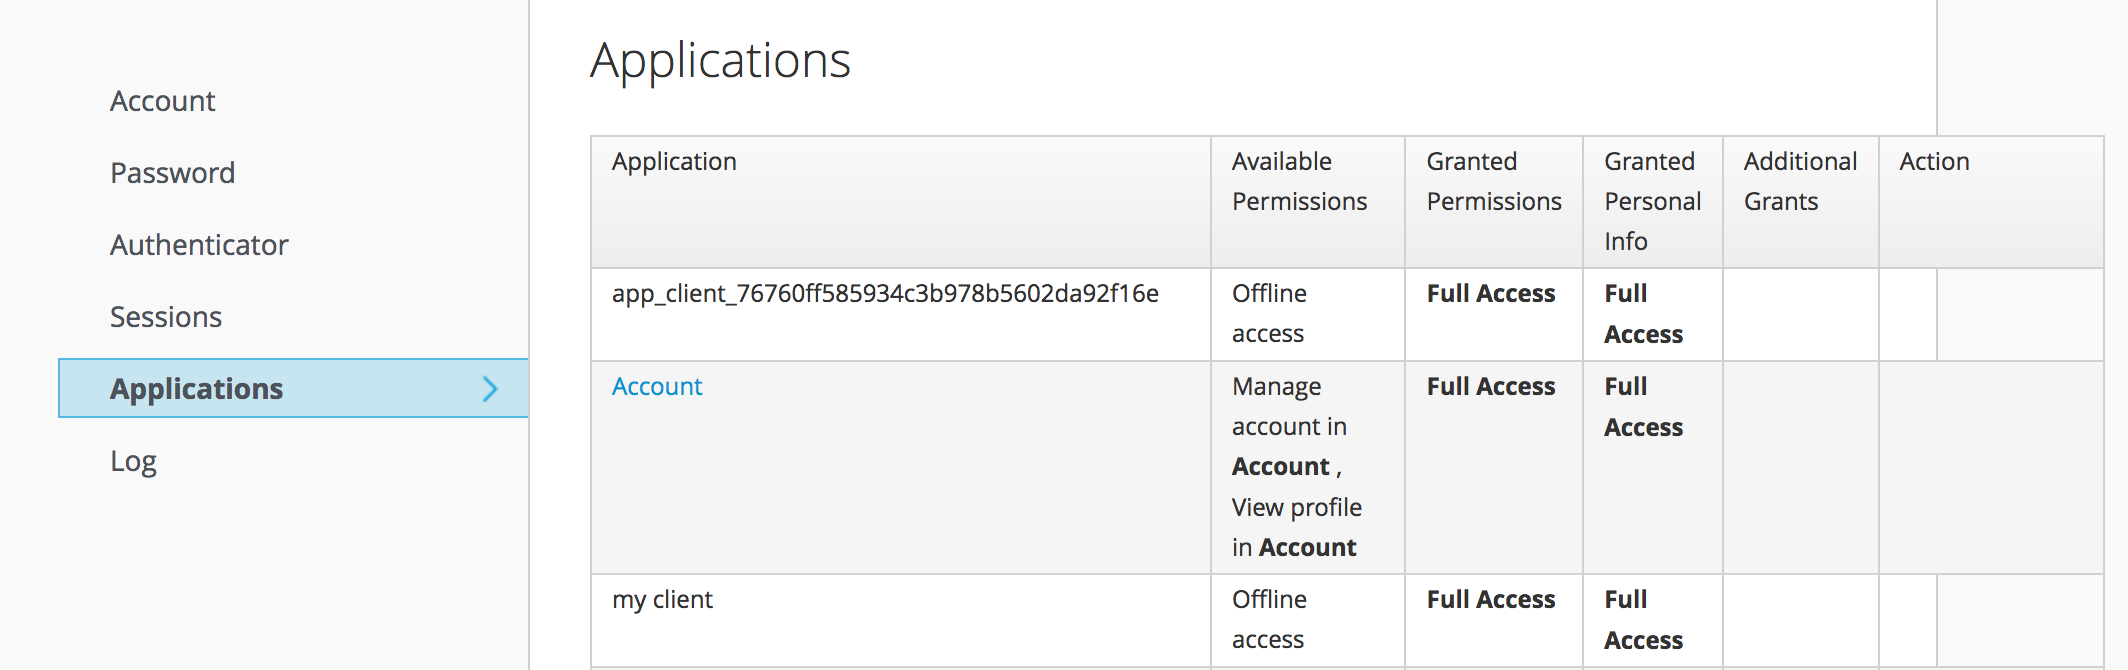View the Sessions page from sidebar
Screen dimensions: 2128x670
pyautogui.click(x=166, y=317)
